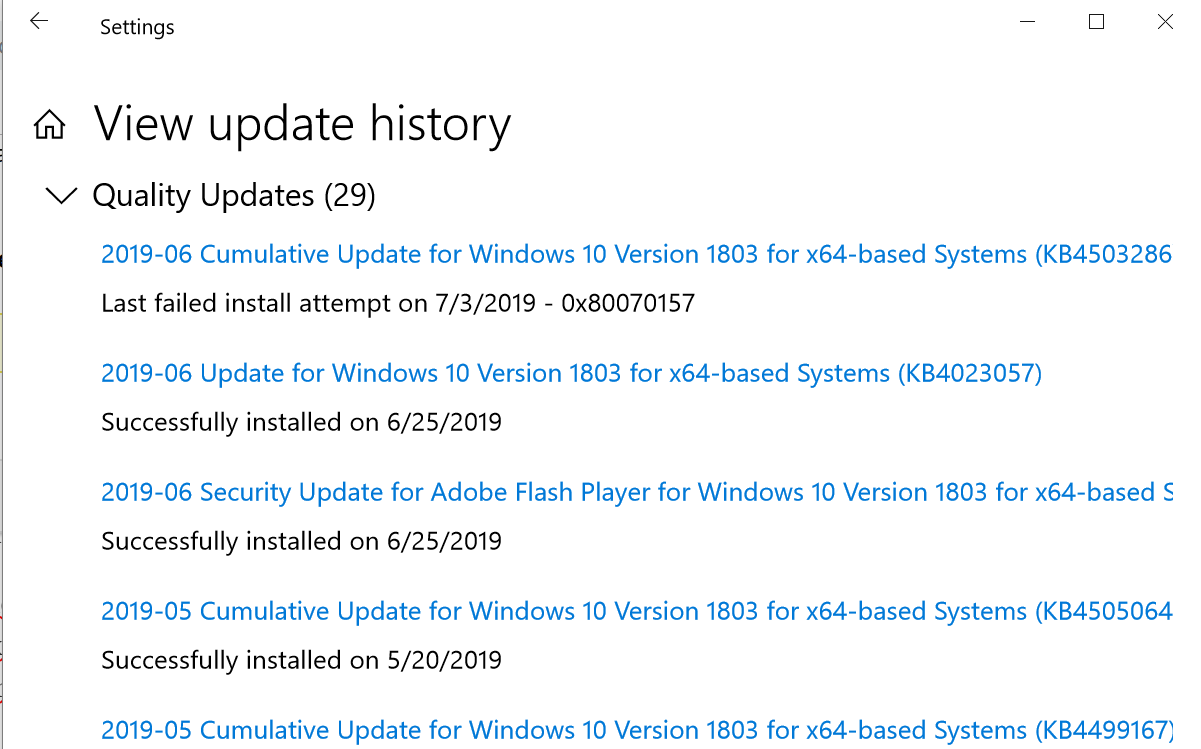Viewport: 1201px width, 749px height.
Task: Maximize the Settings window
Action: [1096, 22]
